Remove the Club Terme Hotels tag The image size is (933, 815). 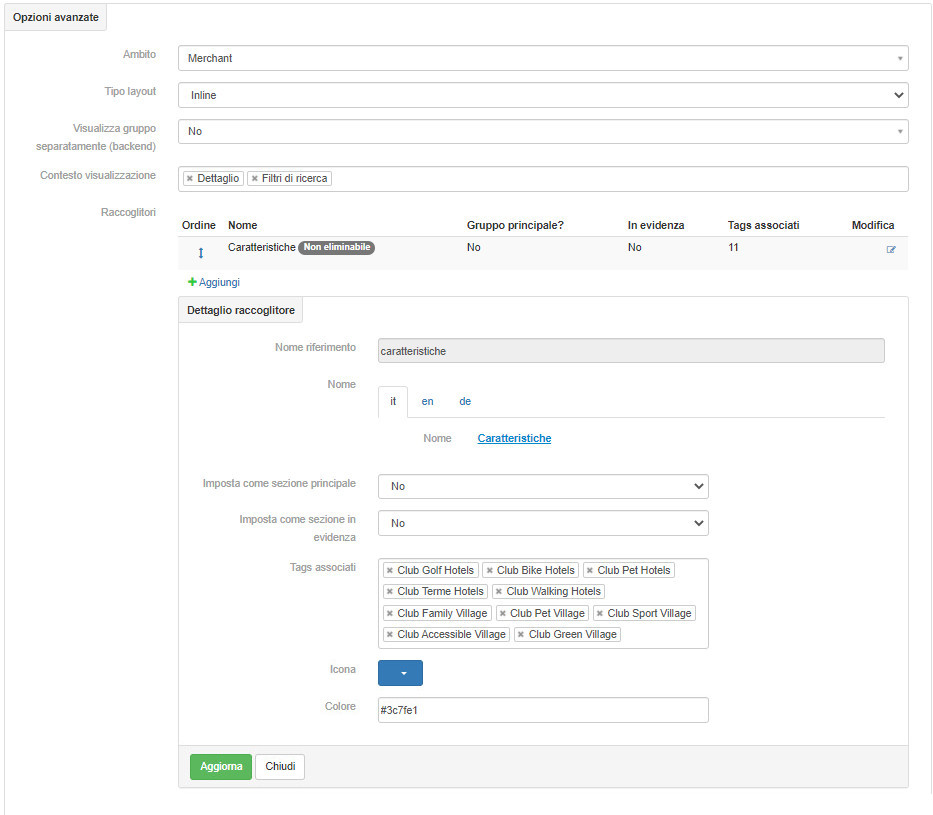[390, 592]
